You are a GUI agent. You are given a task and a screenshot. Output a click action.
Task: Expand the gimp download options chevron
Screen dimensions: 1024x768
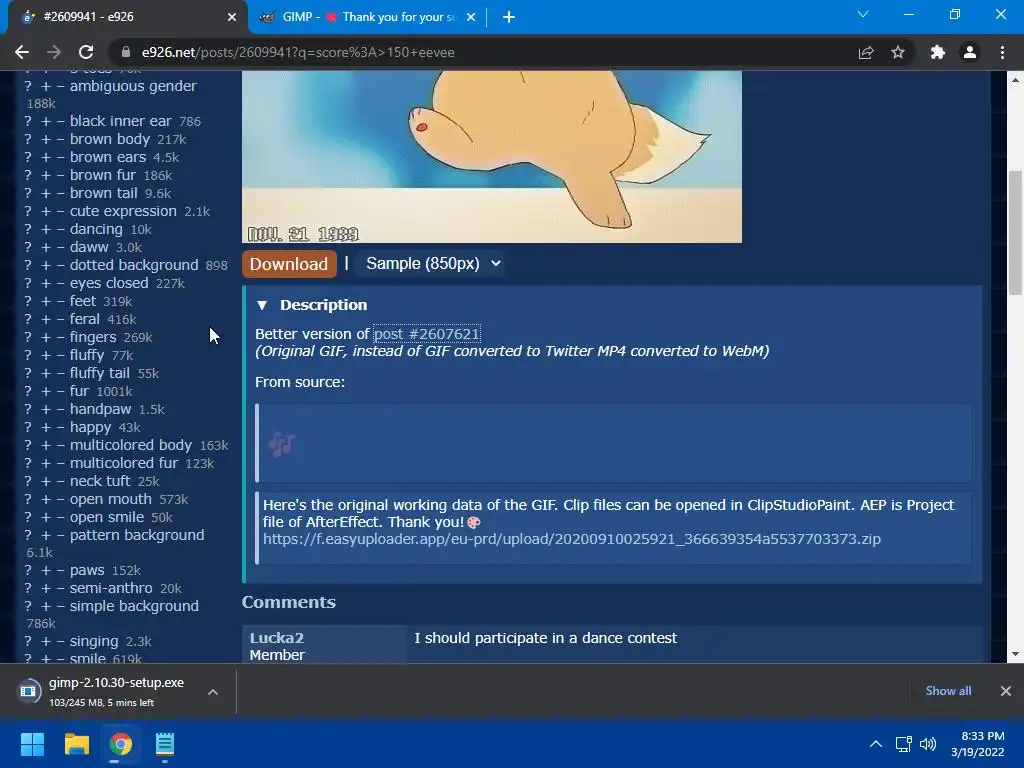click(x=213, y=692)
